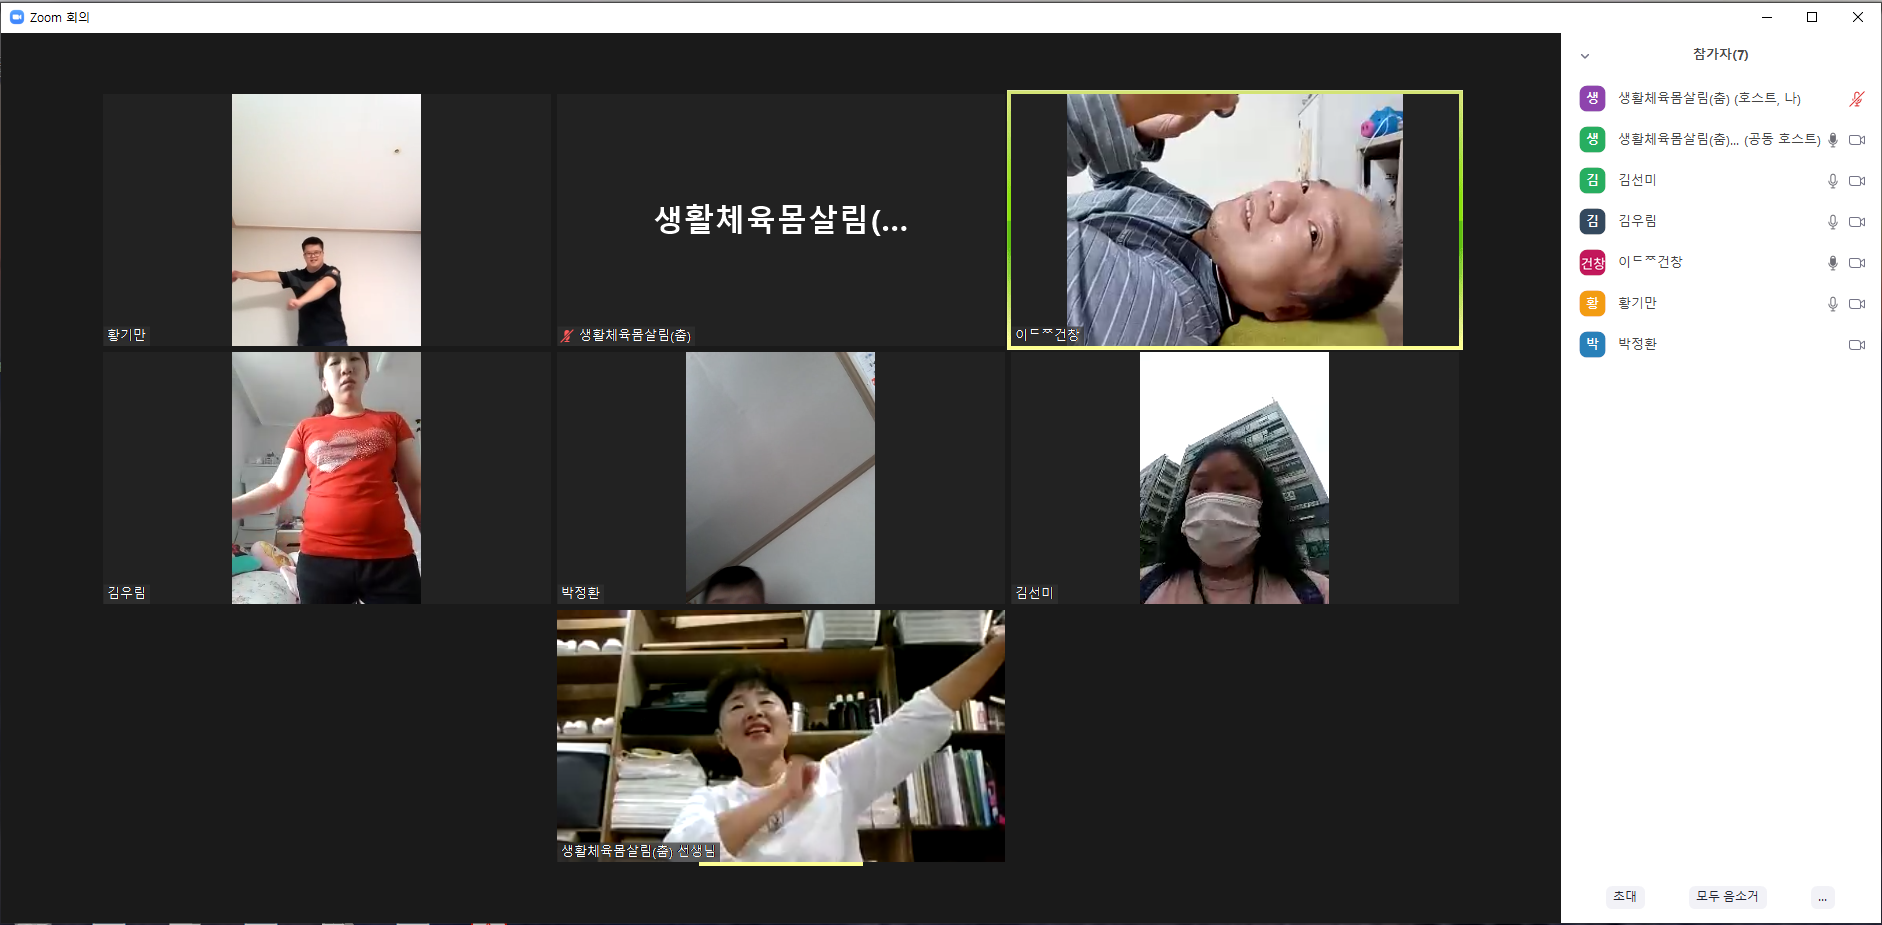1882x925 pixels.
Task: Click the blue 박 avatar
Action: (1592, 344)
